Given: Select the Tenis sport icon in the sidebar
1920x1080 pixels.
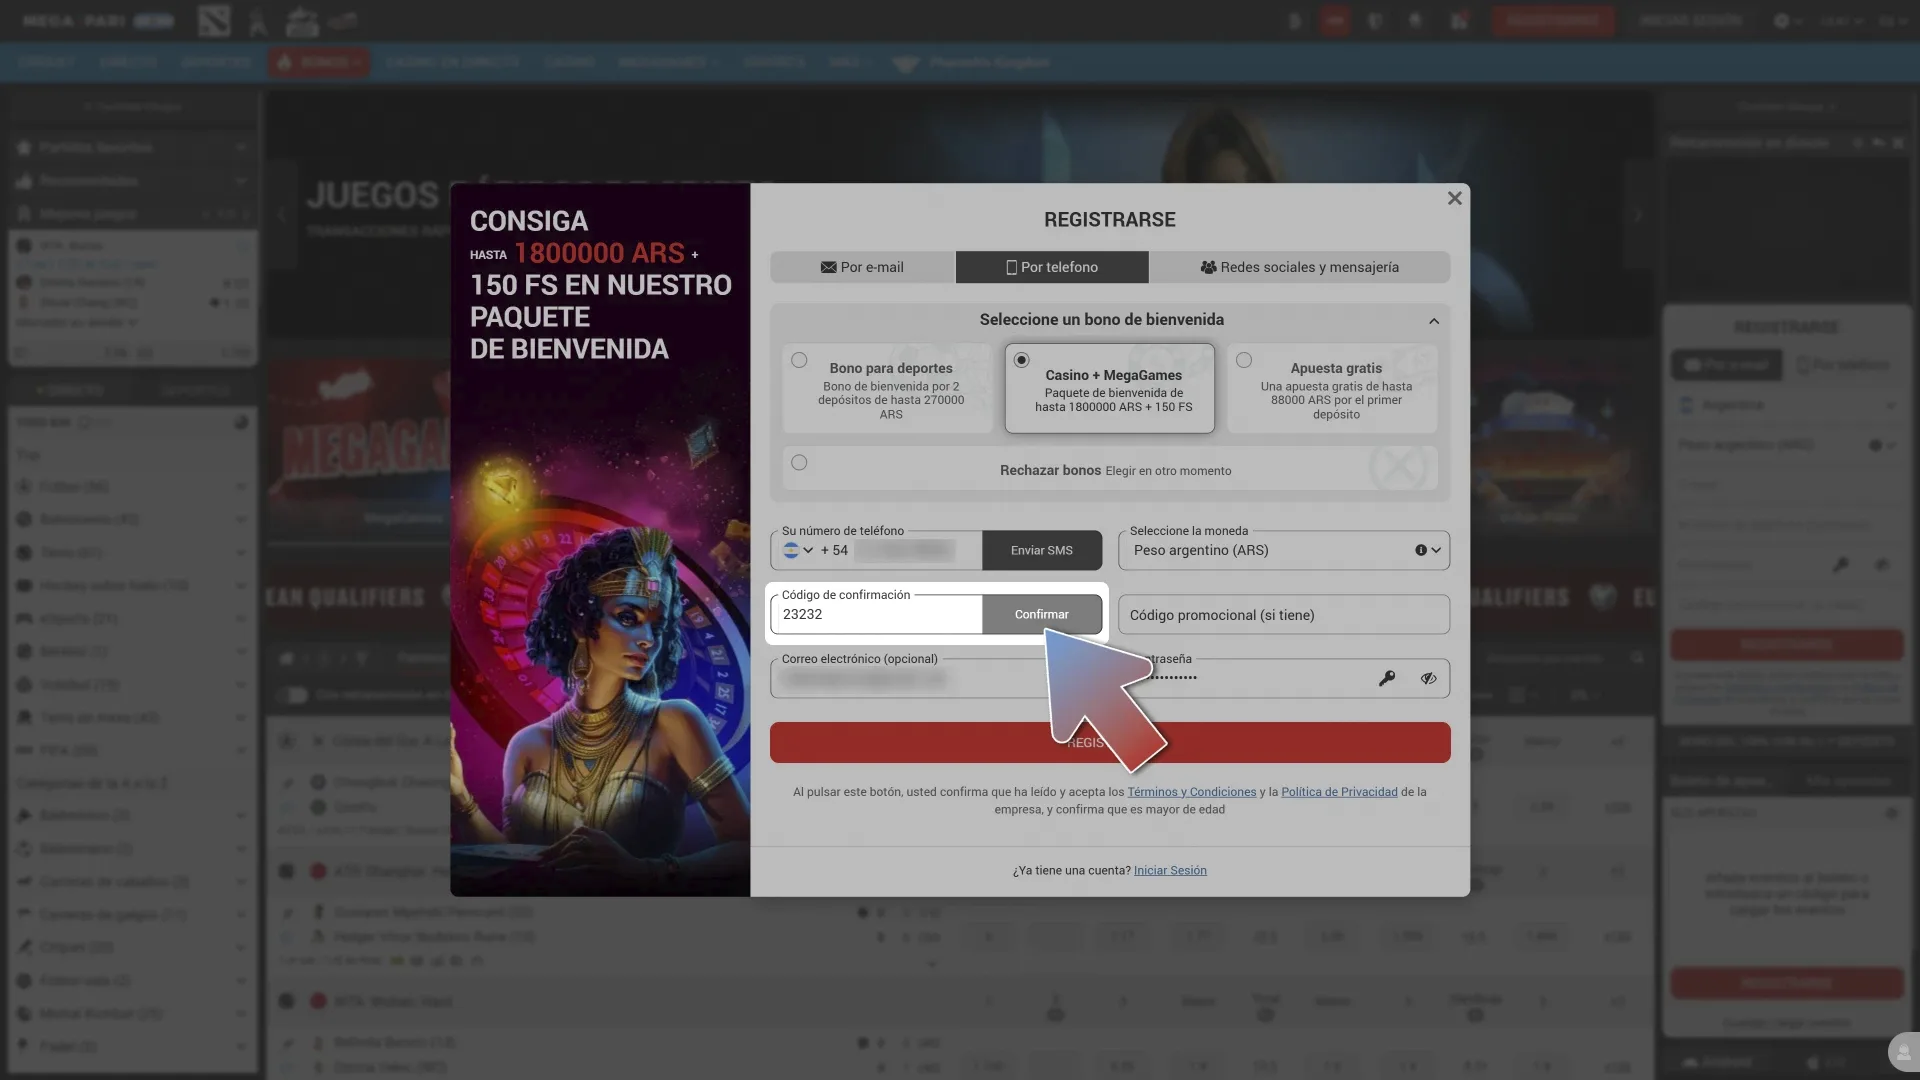Looking at the screenshot, I should click(24, 552).
